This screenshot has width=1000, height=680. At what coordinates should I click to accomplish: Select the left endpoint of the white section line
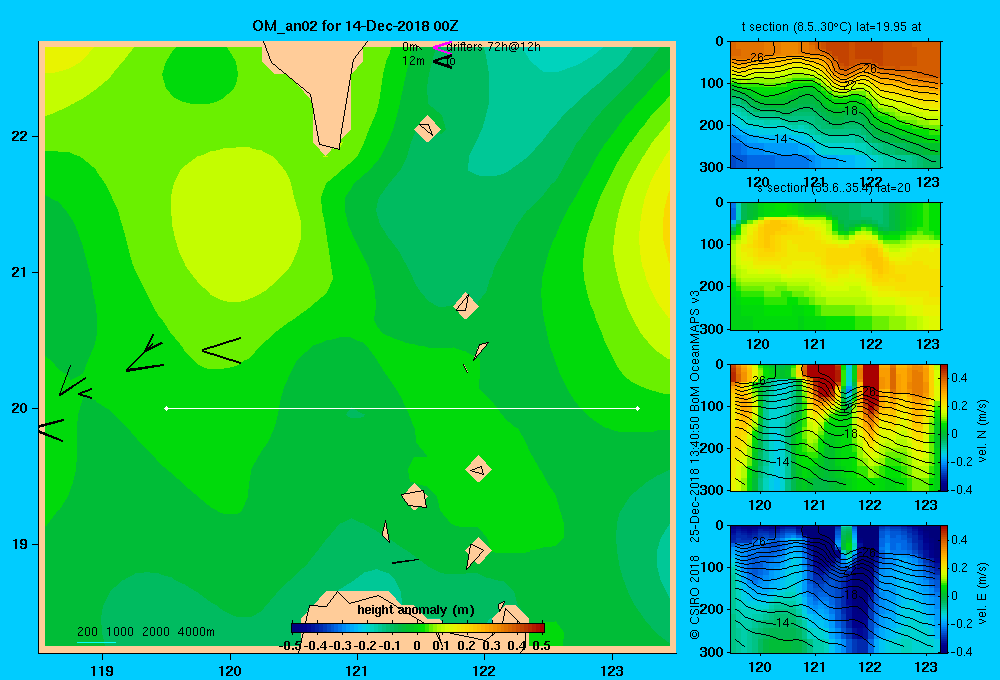click(166, 408)
